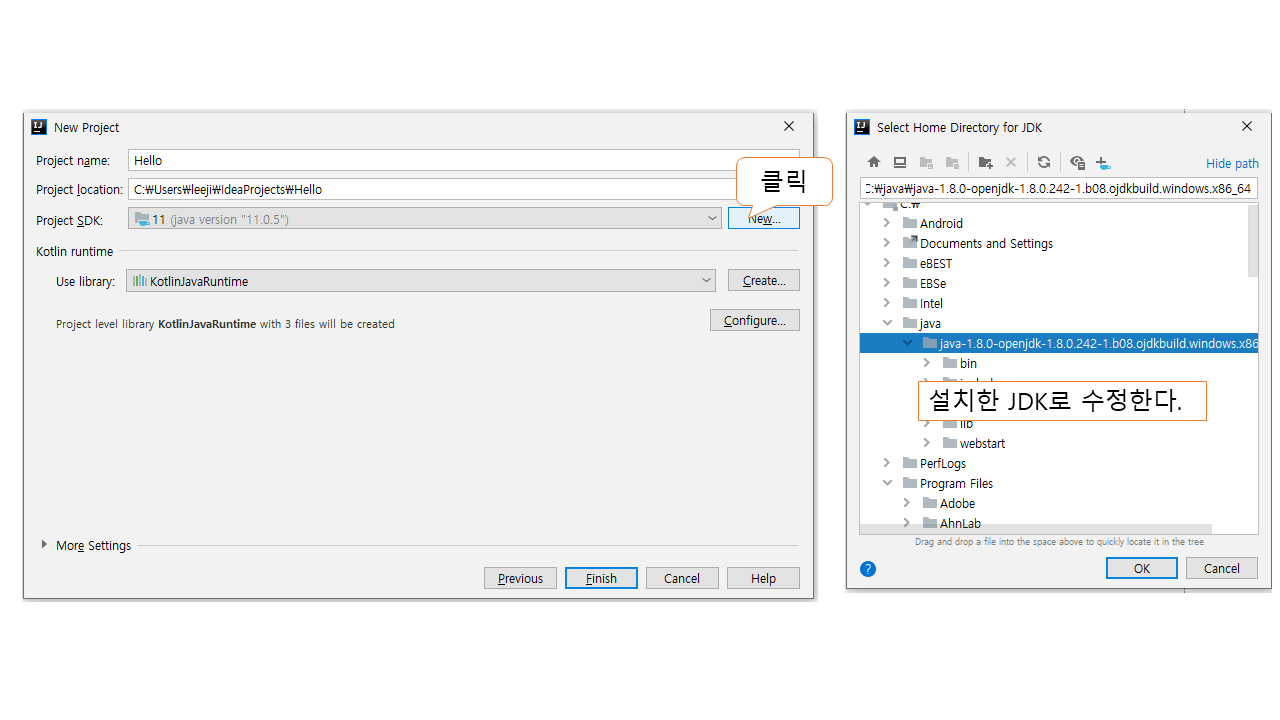This screenshot has height=720, width=1280.
Task: Click the New Folder icon
Action: click(985, 162)
